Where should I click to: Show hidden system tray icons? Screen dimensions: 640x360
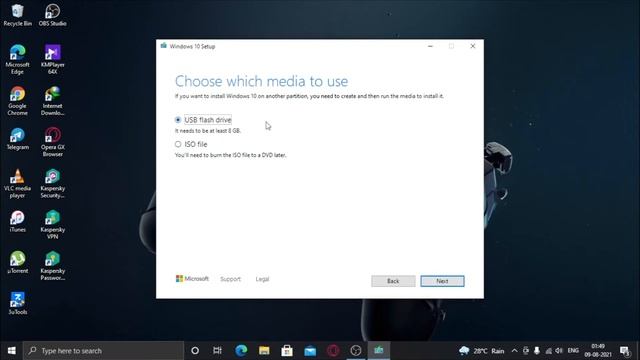[x=514, y=351]
